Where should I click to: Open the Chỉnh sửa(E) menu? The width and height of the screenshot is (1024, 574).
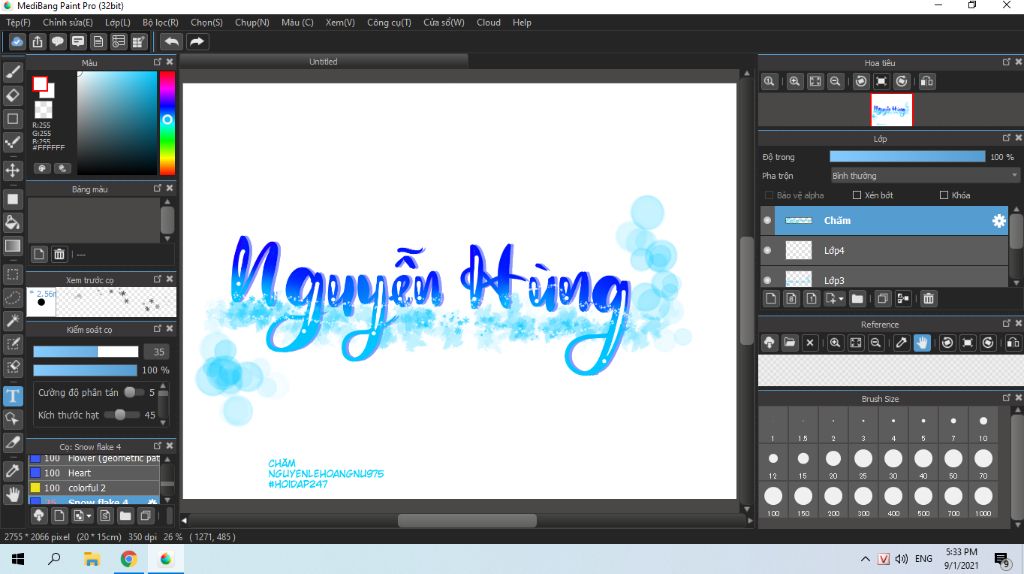(68, 22)
